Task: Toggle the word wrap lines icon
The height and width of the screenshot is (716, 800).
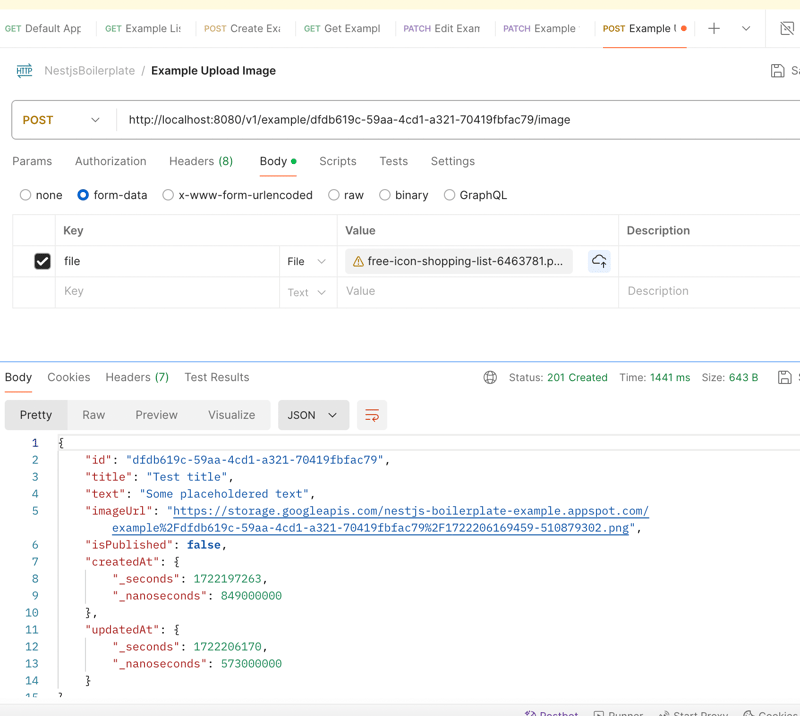Action: click(x=372, y=415)
